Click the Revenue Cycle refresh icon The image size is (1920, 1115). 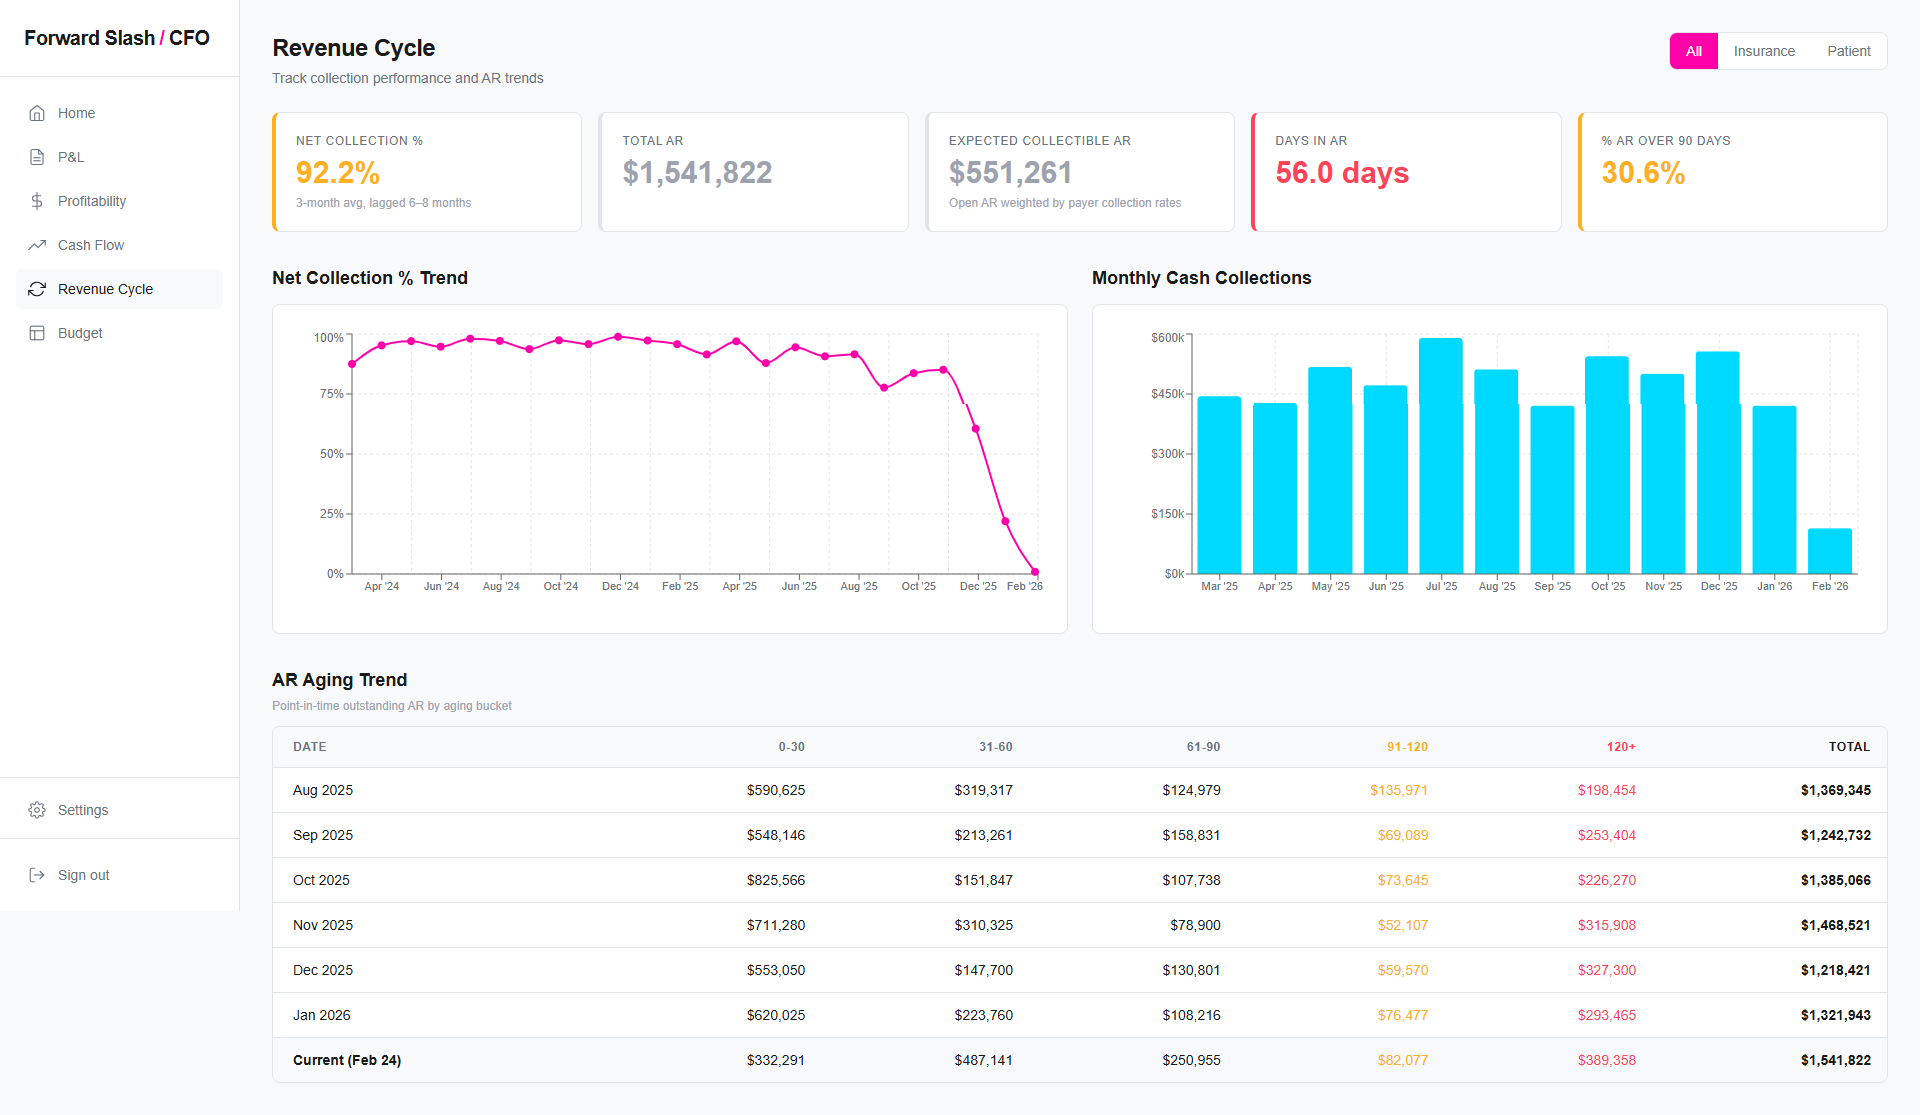(x=37, y=289)
